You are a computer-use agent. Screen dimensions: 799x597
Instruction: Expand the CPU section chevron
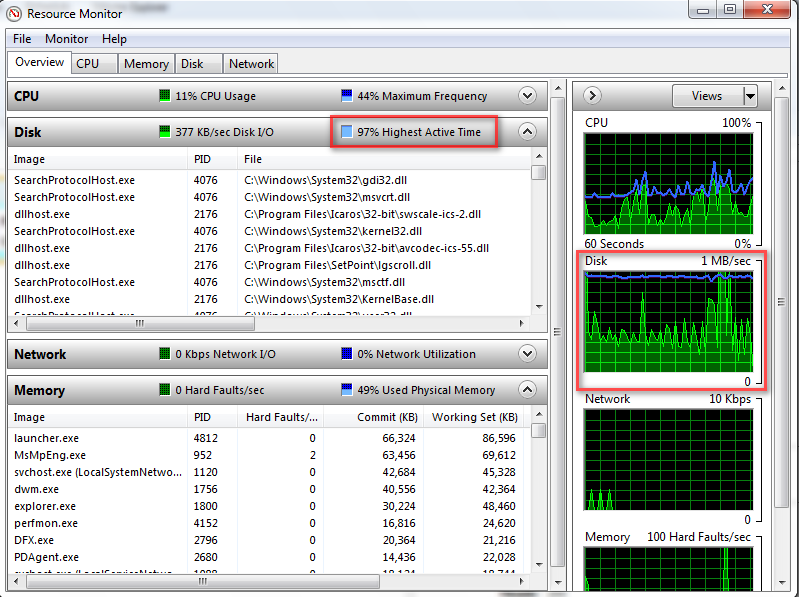[527, 95]
